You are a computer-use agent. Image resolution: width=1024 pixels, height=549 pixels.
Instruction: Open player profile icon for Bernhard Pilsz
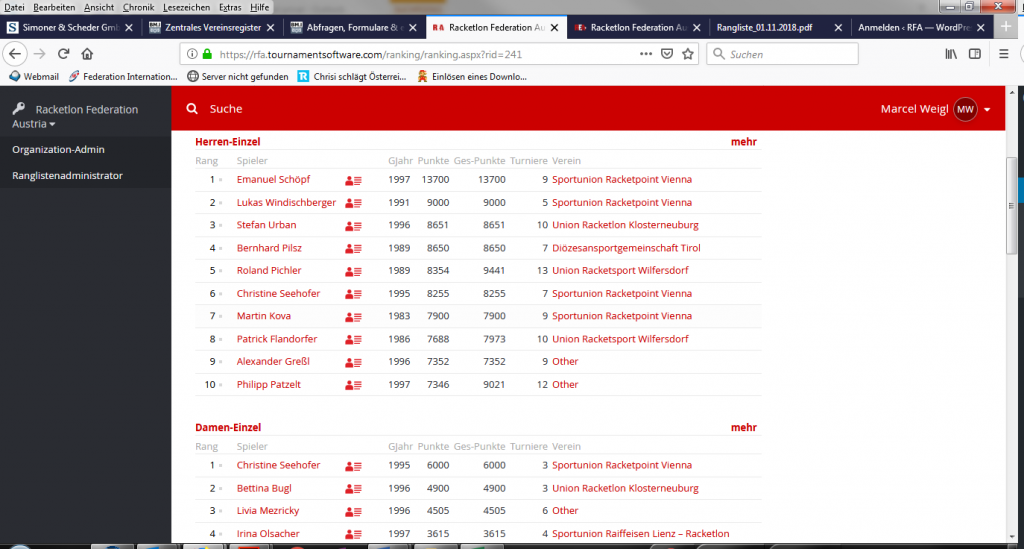[353, 249]
